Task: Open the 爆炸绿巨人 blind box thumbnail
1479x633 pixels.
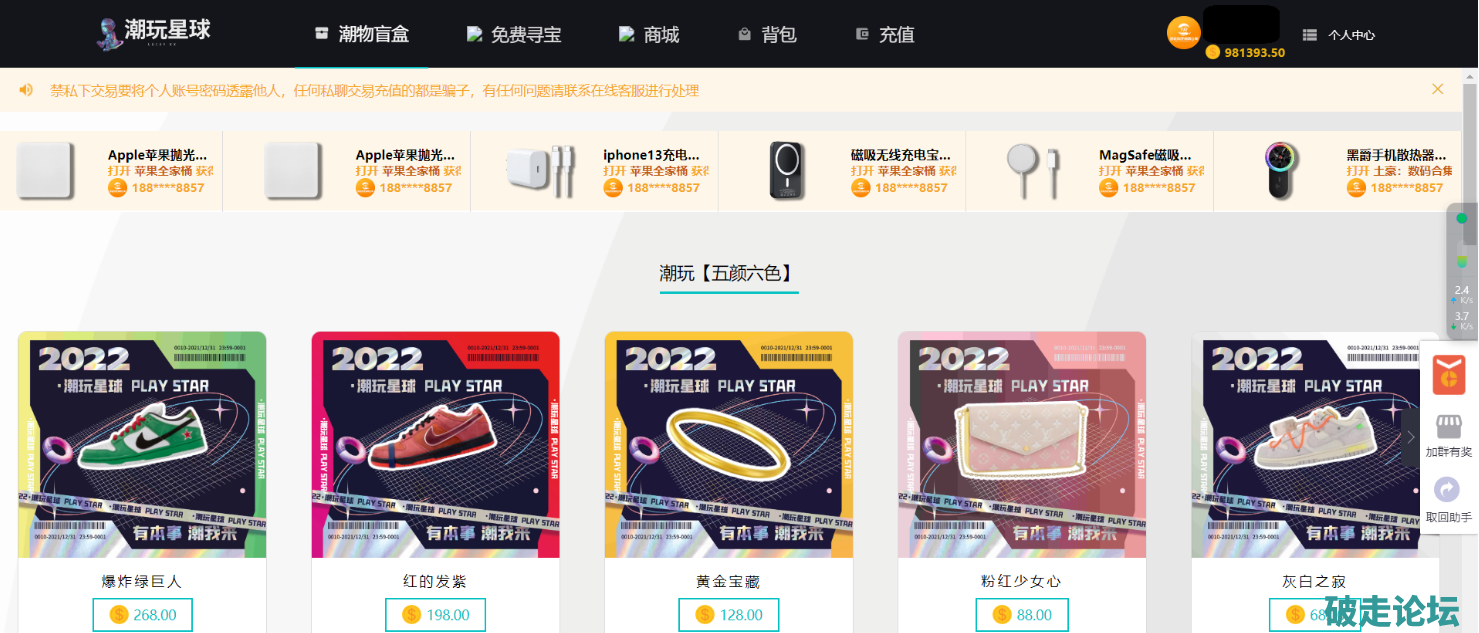Action: pos(142,445)
